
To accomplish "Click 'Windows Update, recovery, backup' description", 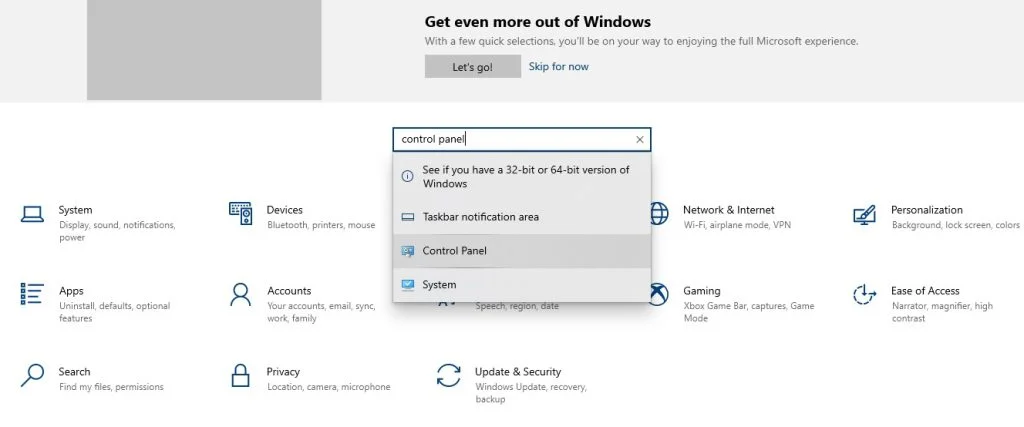I will coord(531,393).
